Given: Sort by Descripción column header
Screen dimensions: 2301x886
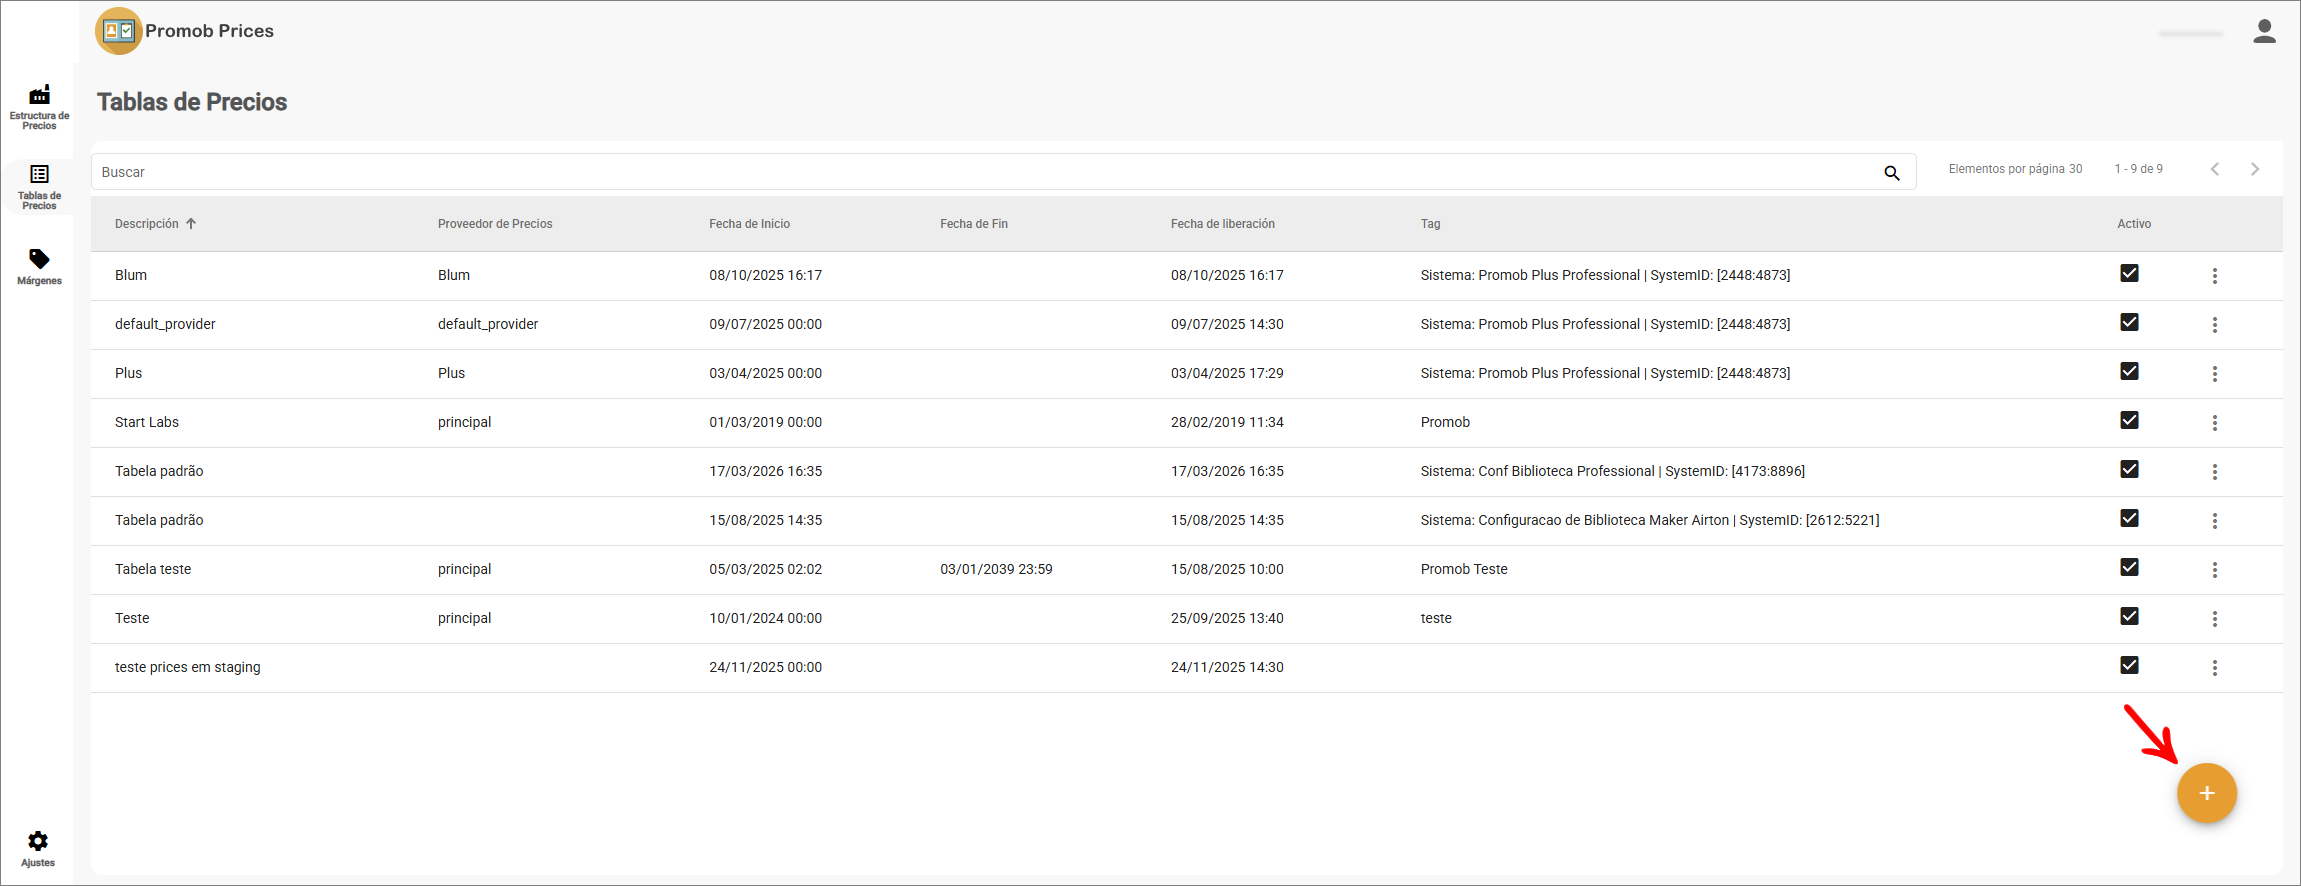Looking at the screenshot, I should tap(147, 224).
